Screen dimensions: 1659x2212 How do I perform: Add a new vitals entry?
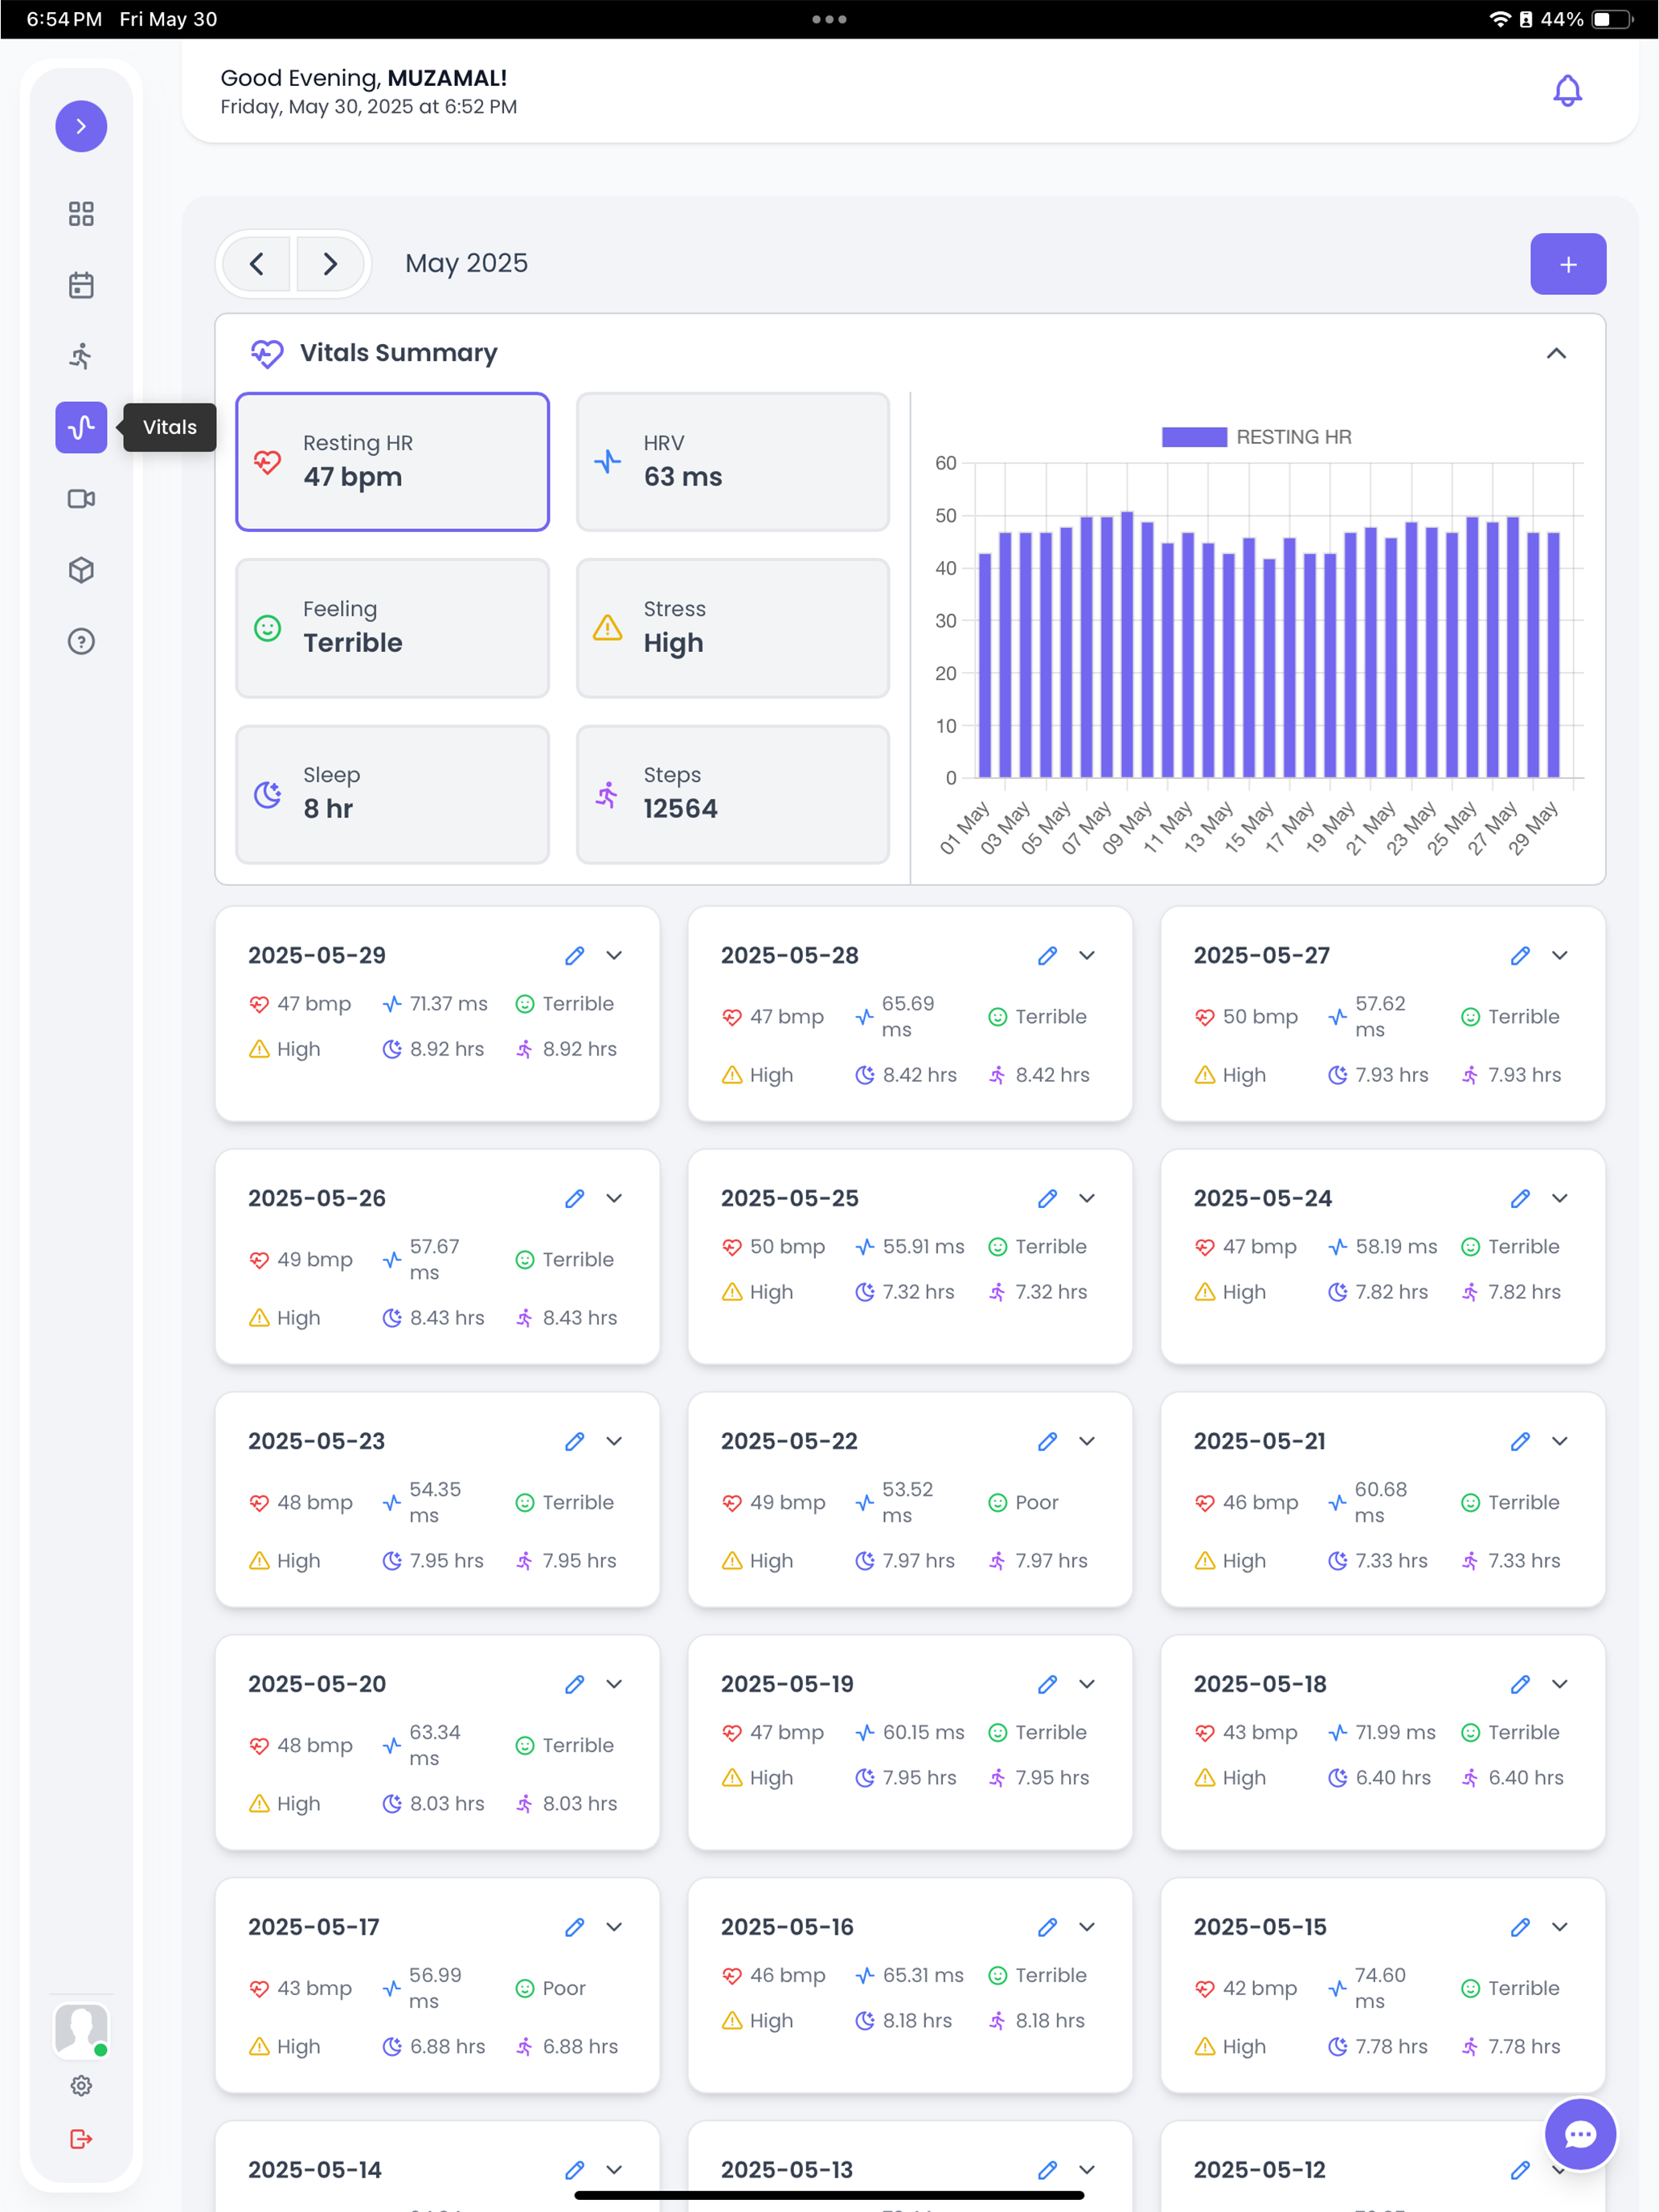pyautogui.click(x=1568, y=264)
